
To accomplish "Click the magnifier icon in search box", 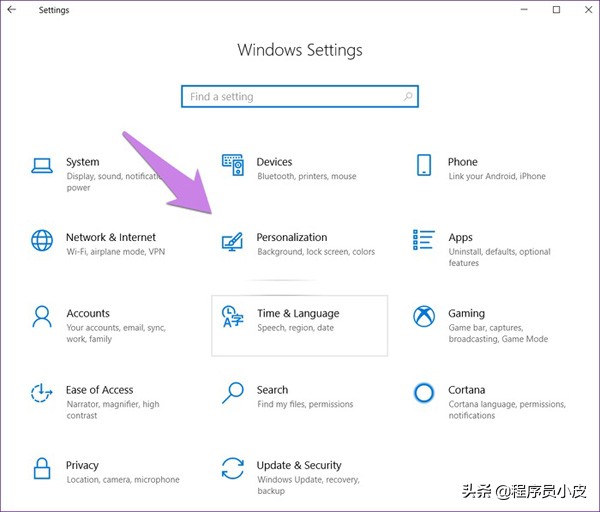I will [x=408, y=96].
